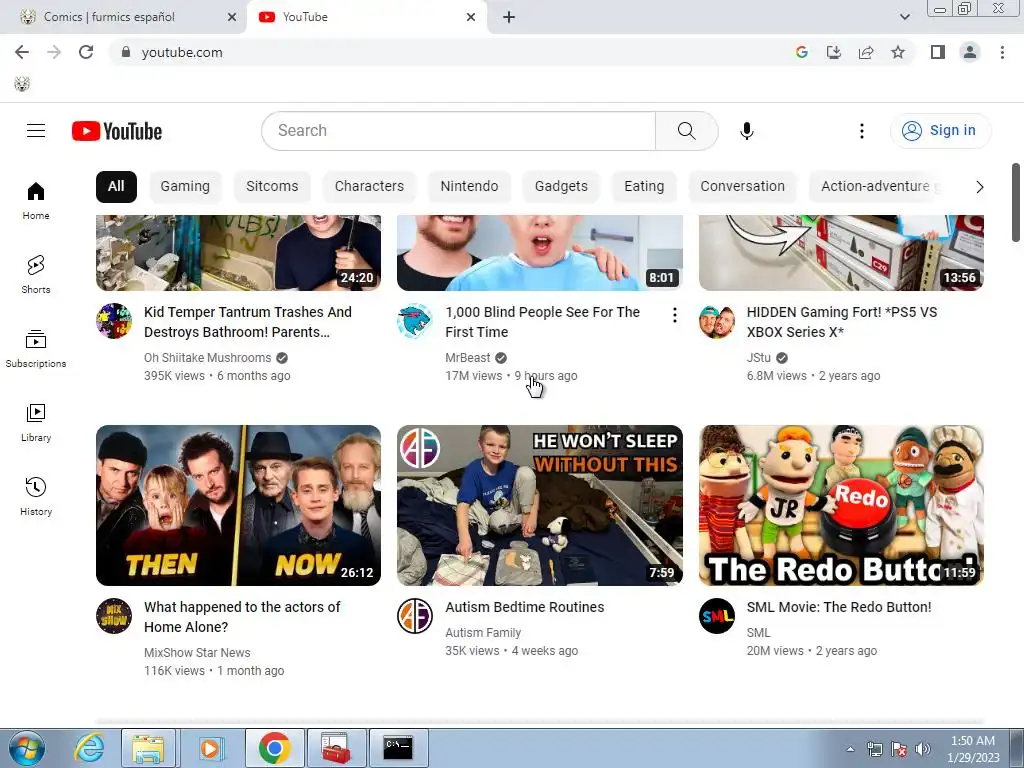Viewport: 1024px width, 768px height.
Task: Open Shorts from sidebar
Action: click(36, 274)
